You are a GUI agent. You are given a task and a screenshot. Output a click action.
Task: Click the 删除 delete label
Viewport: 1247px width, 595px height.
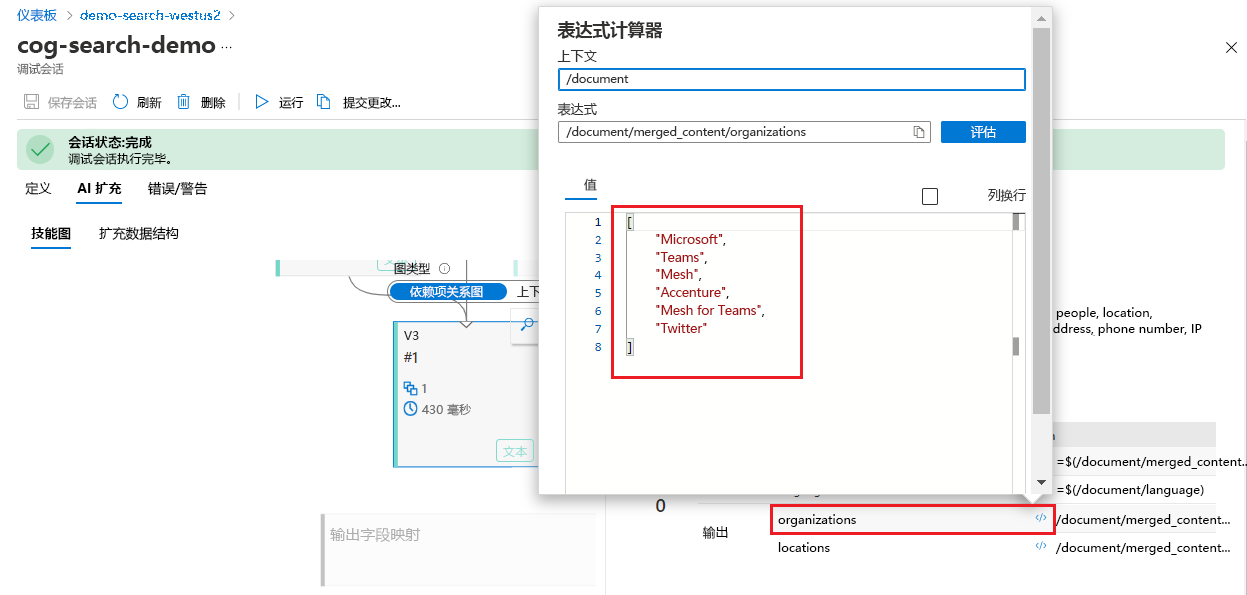tap(213, 102)
